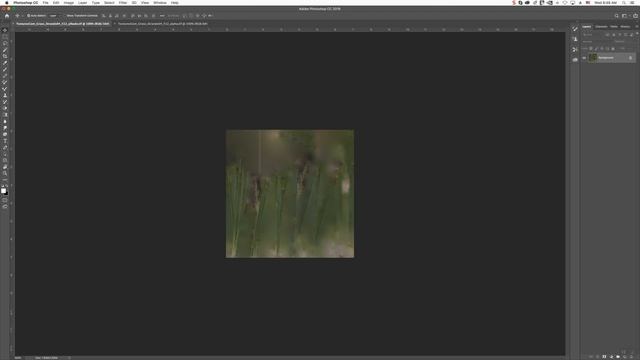Open the align and distribute three-dots menu

pyautogui.click(x=162, y=16)
